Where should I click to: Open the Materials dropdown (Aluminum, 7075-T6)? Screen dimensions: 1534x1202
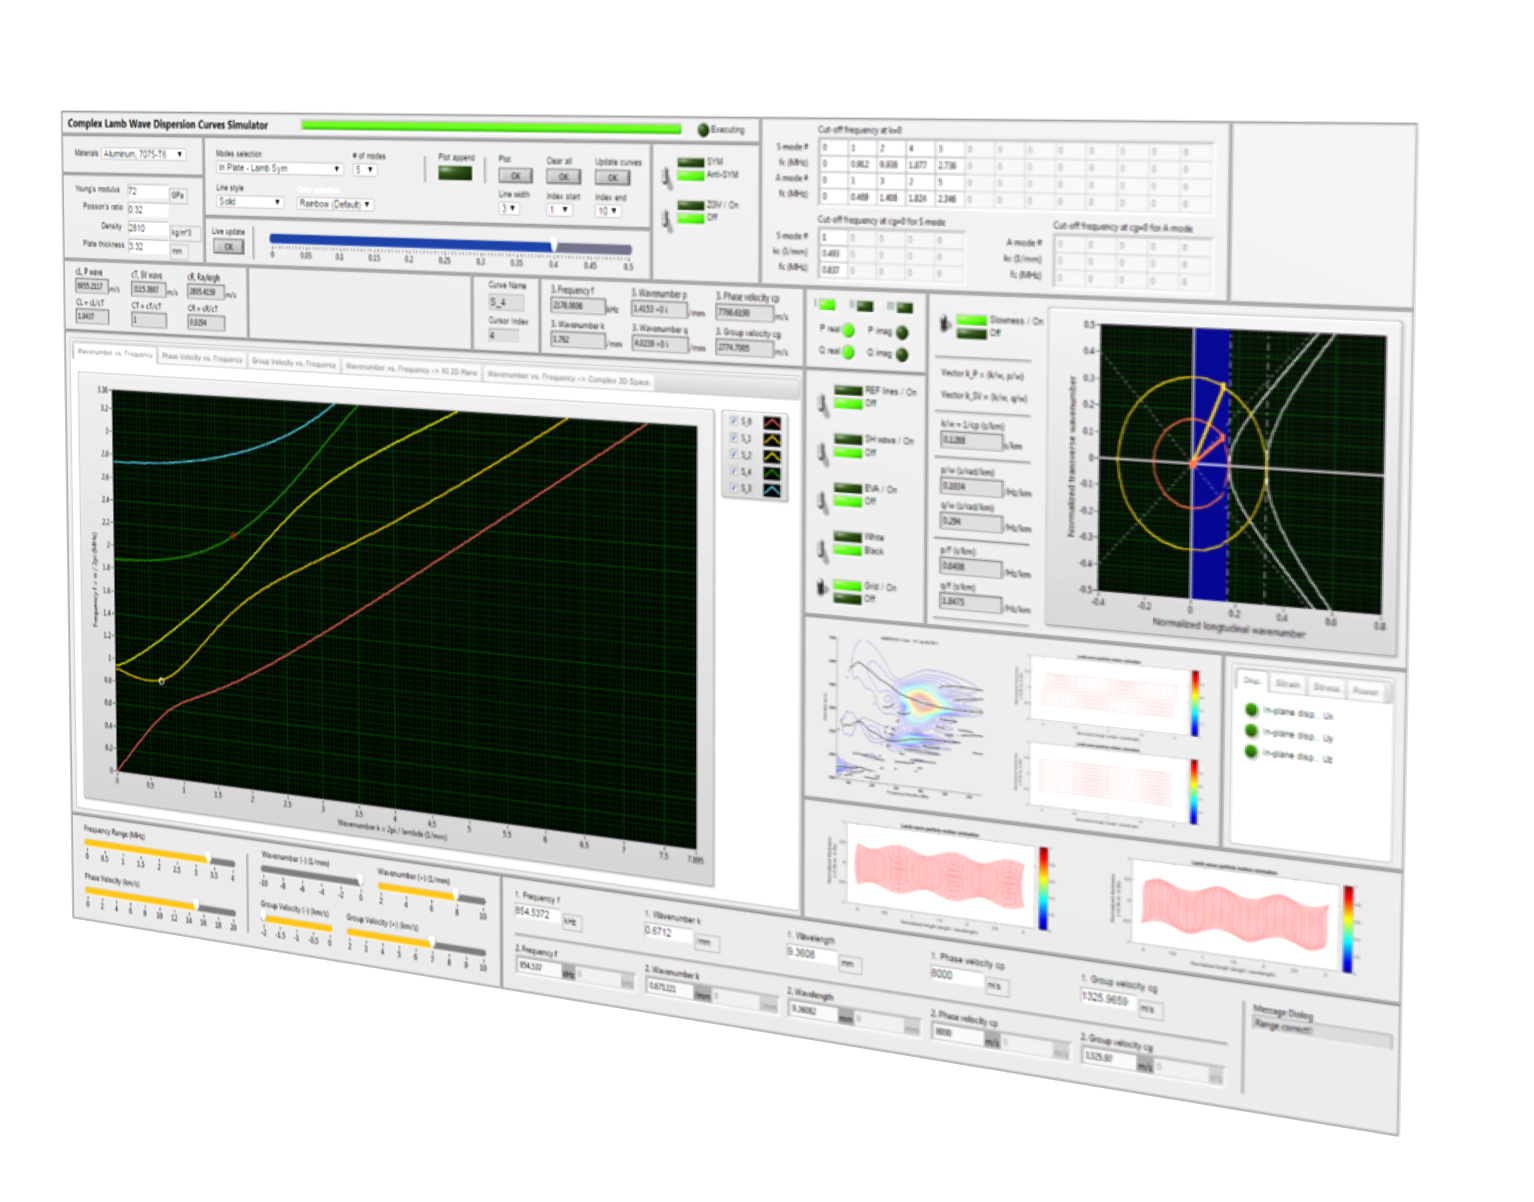pyautogui.click(x=144, y=154)
